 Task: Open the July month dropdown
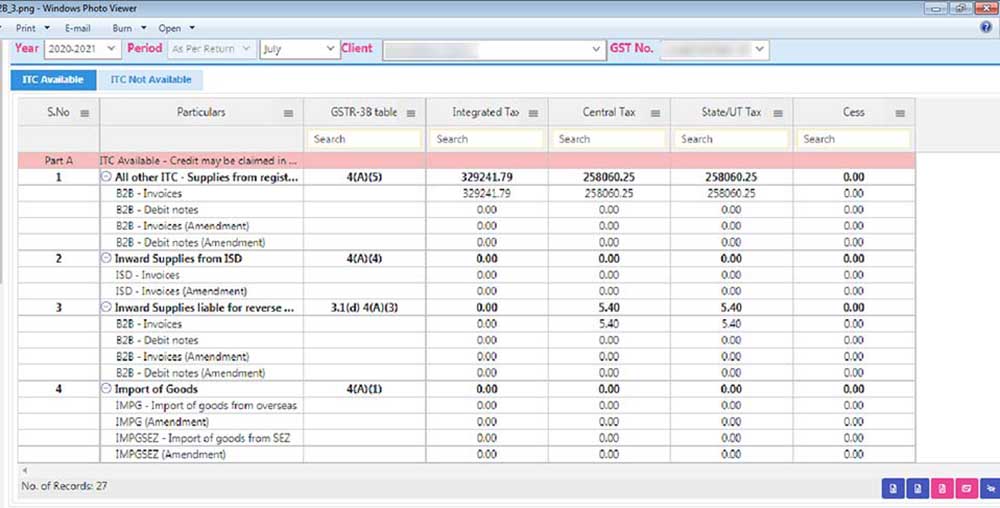pos(330,48)
